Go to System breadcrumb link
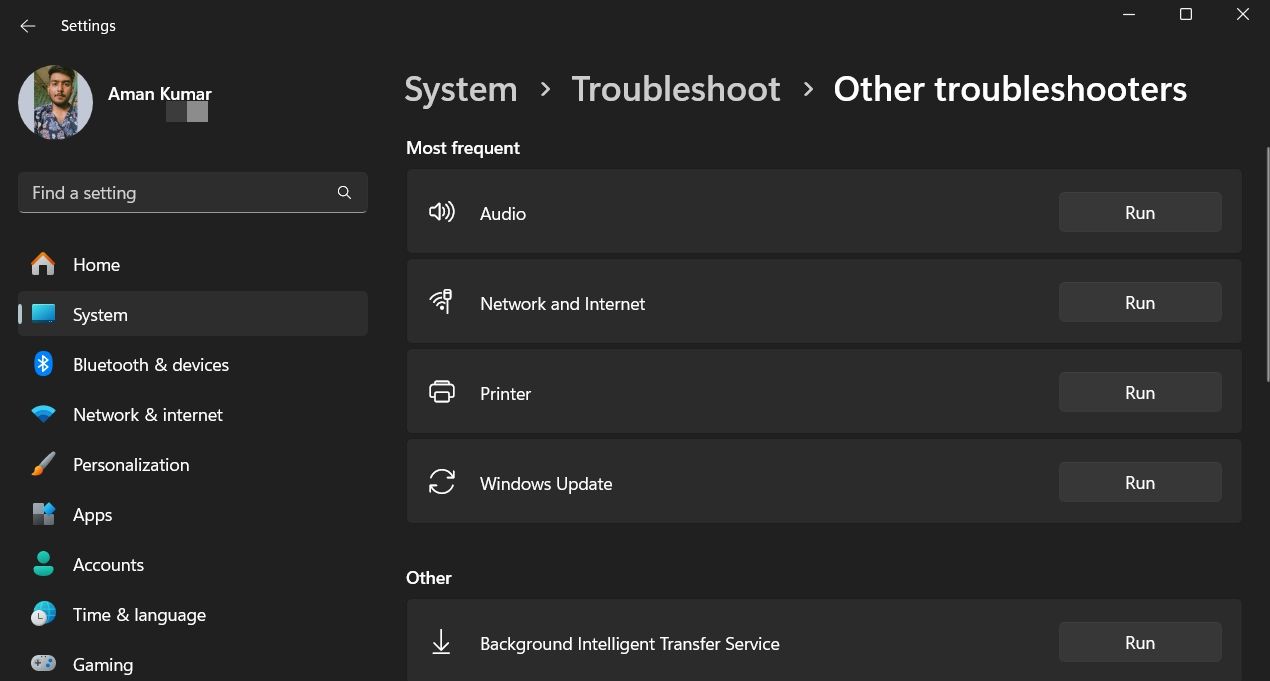This screenshot has width=1270, height=681. click(461, 89)
